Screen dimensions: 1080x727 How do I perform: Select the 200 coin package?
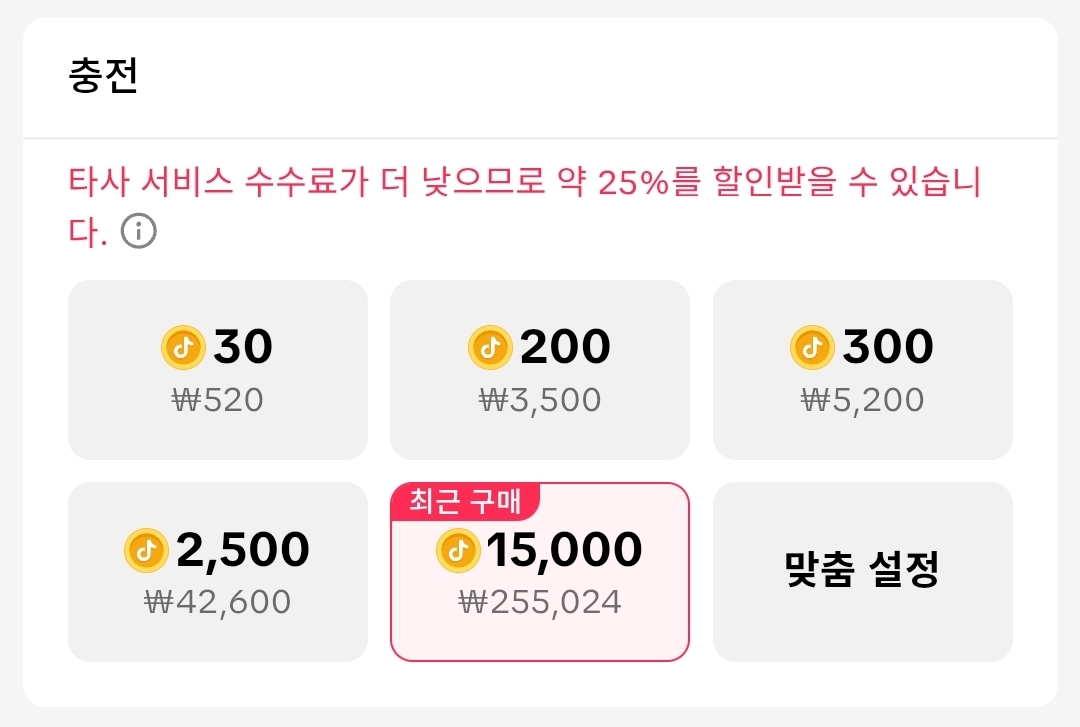[540, 369]
